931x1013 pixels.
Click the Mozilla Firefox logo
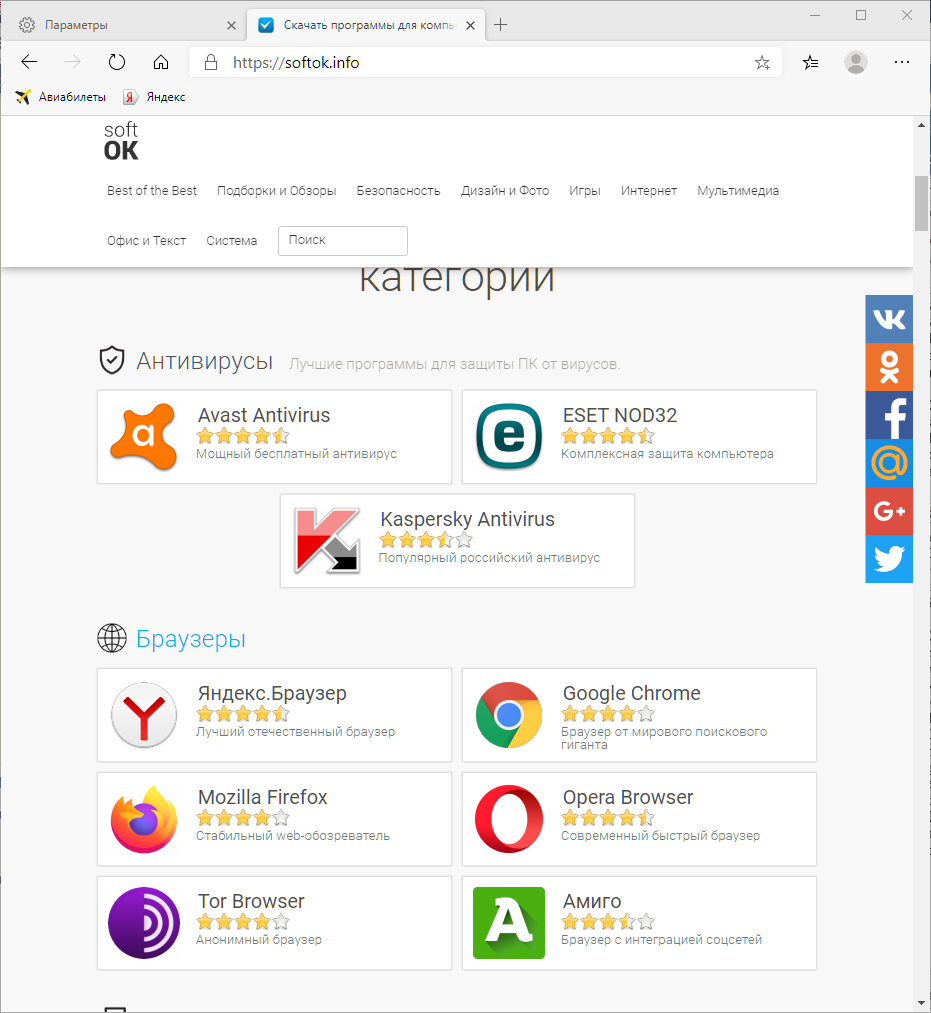point(143,819)
